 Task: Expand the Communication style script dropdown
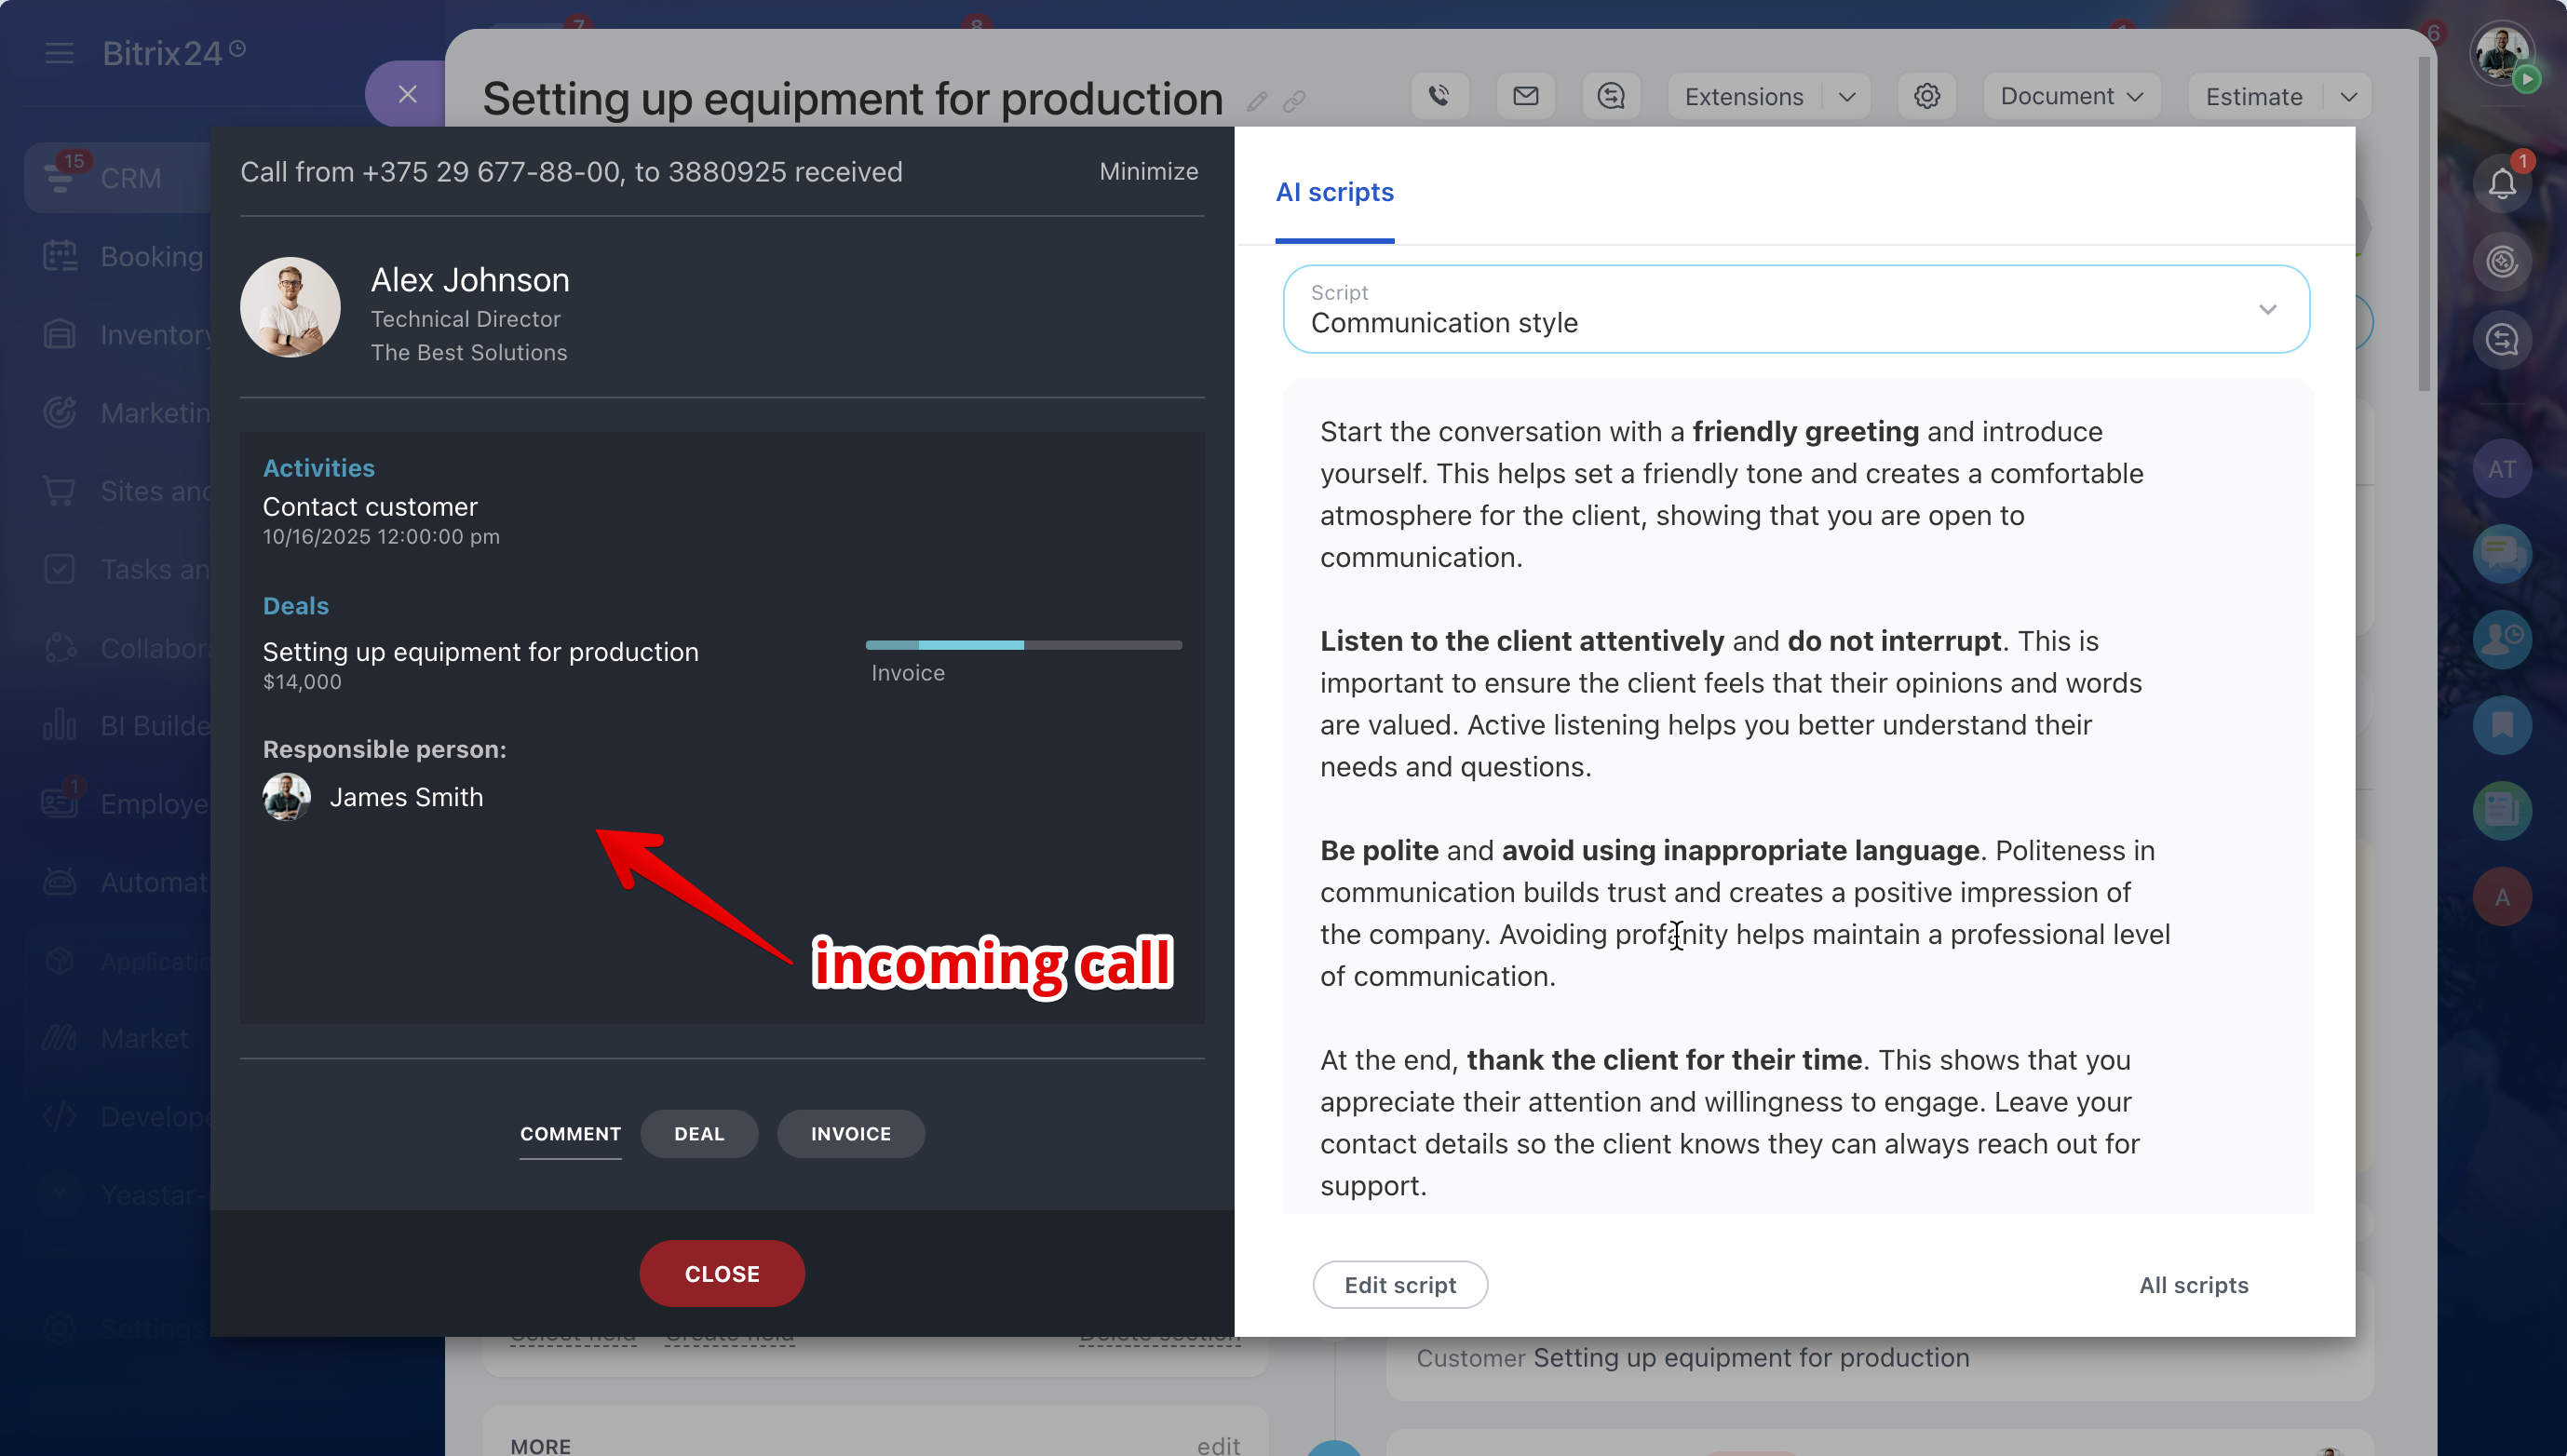[2267, 309]
